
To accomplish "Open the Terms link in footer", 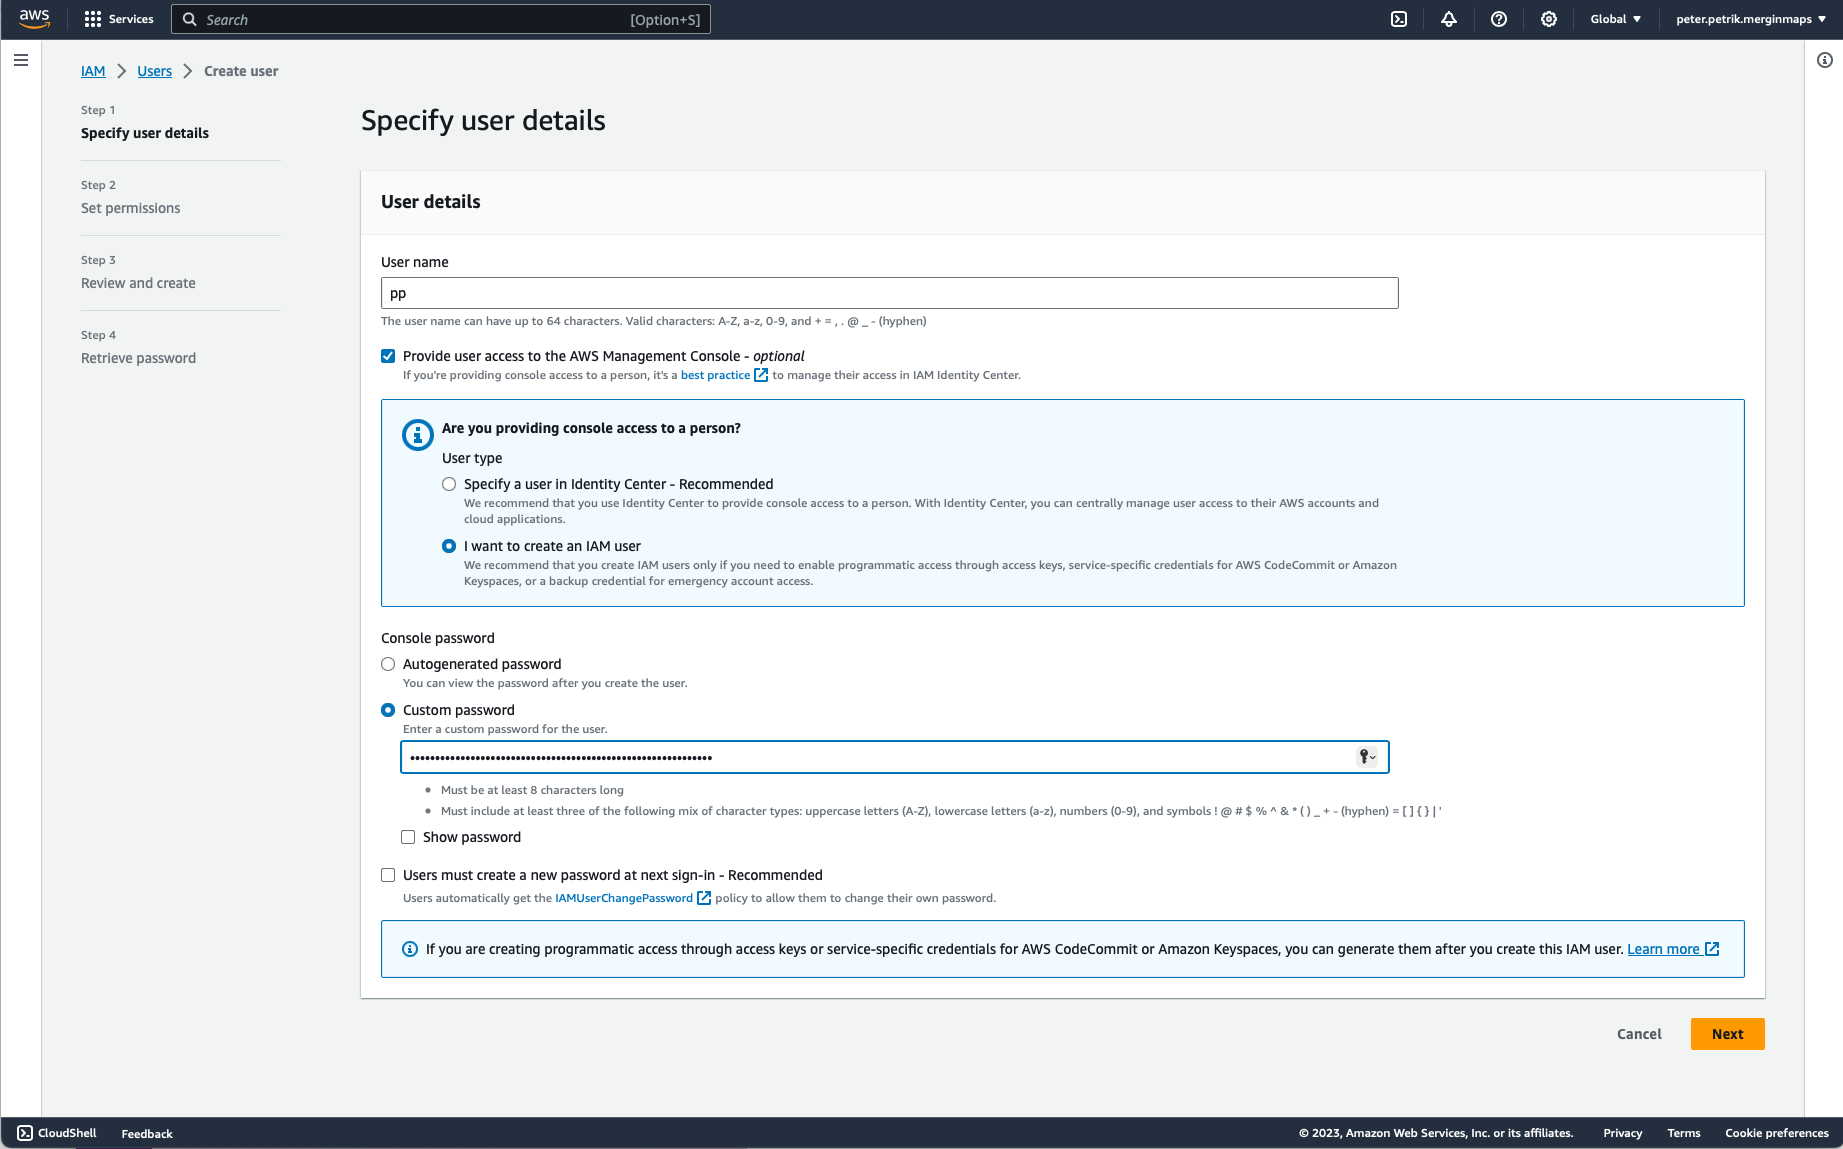I will pyautogui.click(x=1683, y=1133).
